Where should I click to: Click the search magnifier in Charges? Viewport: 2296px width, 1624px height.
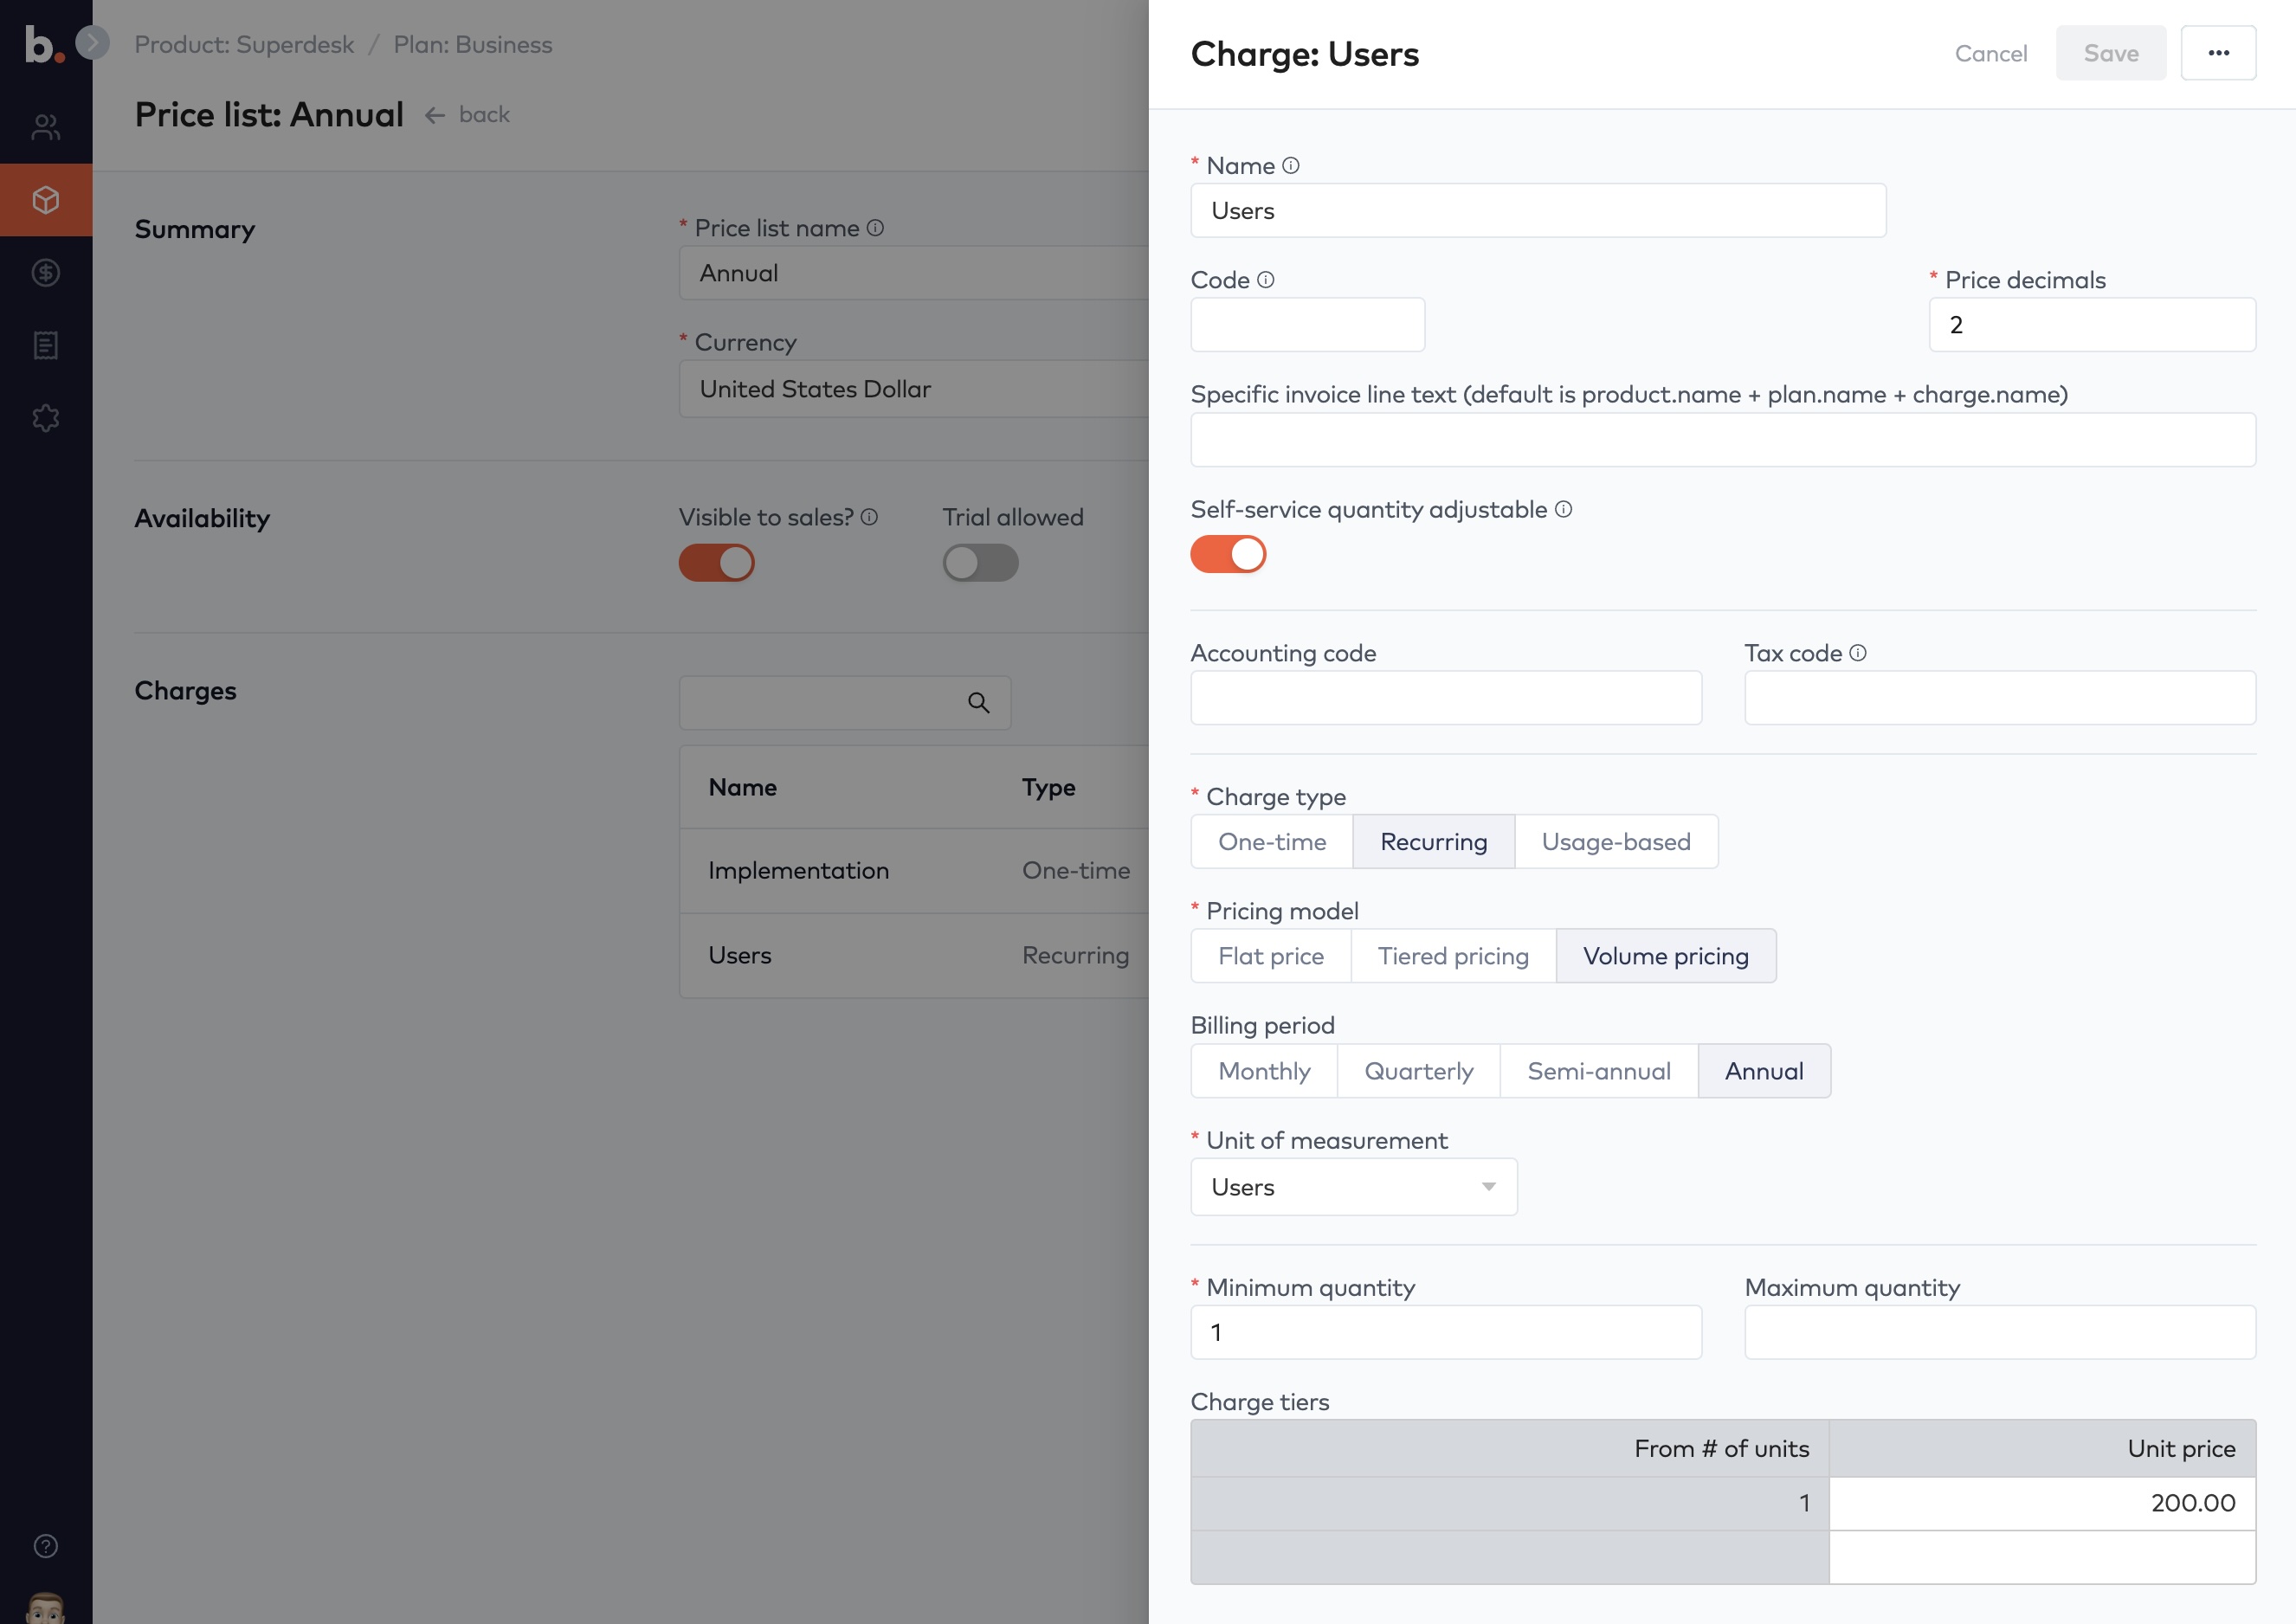(x=978, y=703)
